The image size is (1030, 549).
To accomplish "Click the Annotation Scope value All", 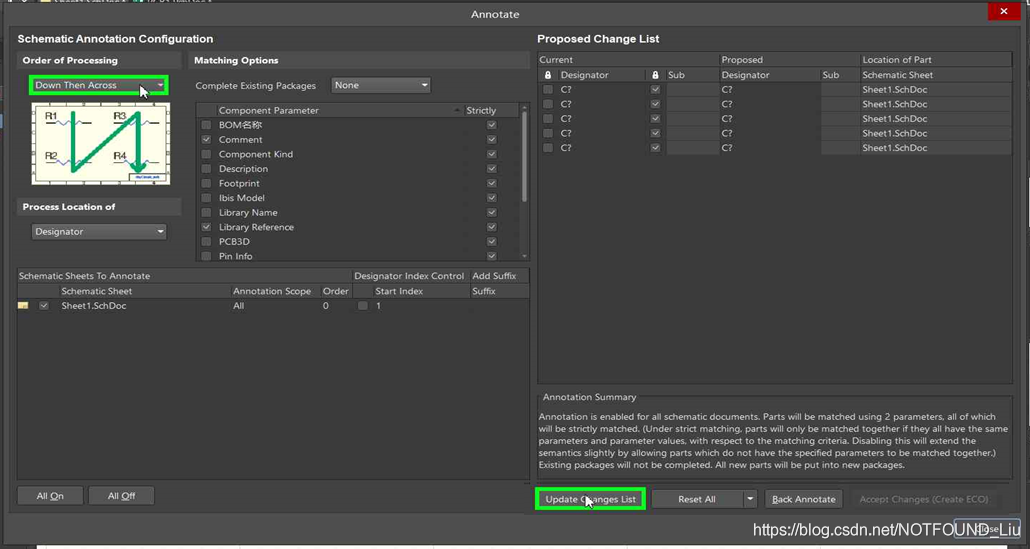I will click(x=238, y=306).
